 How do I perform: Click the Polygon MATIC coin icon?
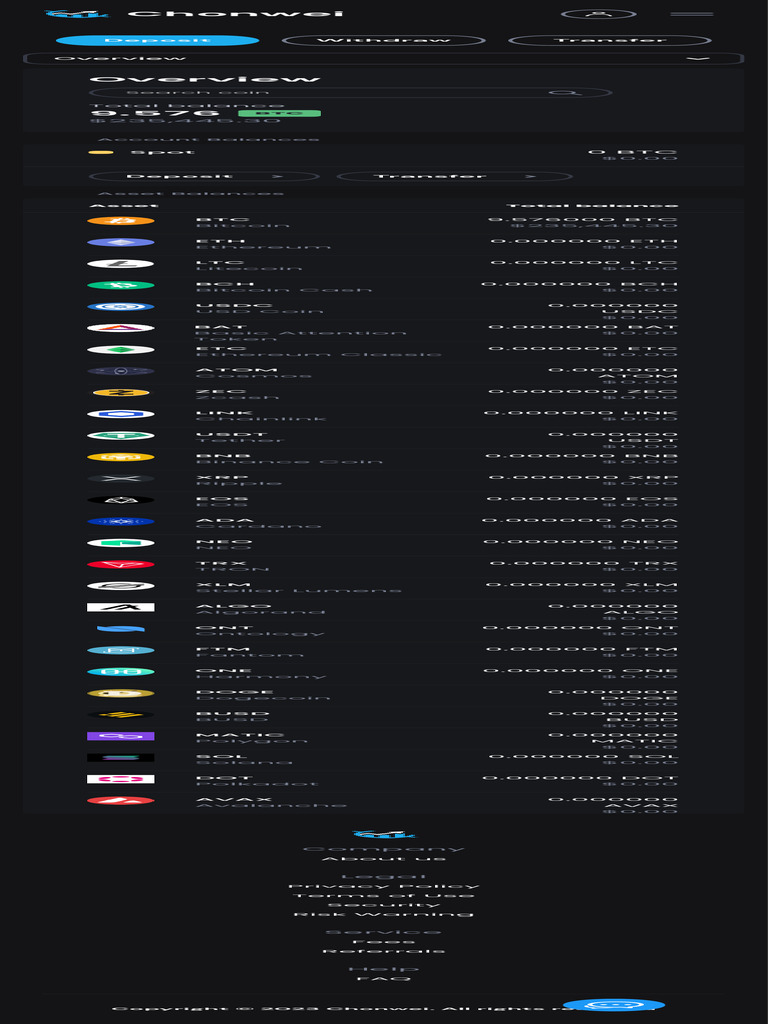coord(121,736)
